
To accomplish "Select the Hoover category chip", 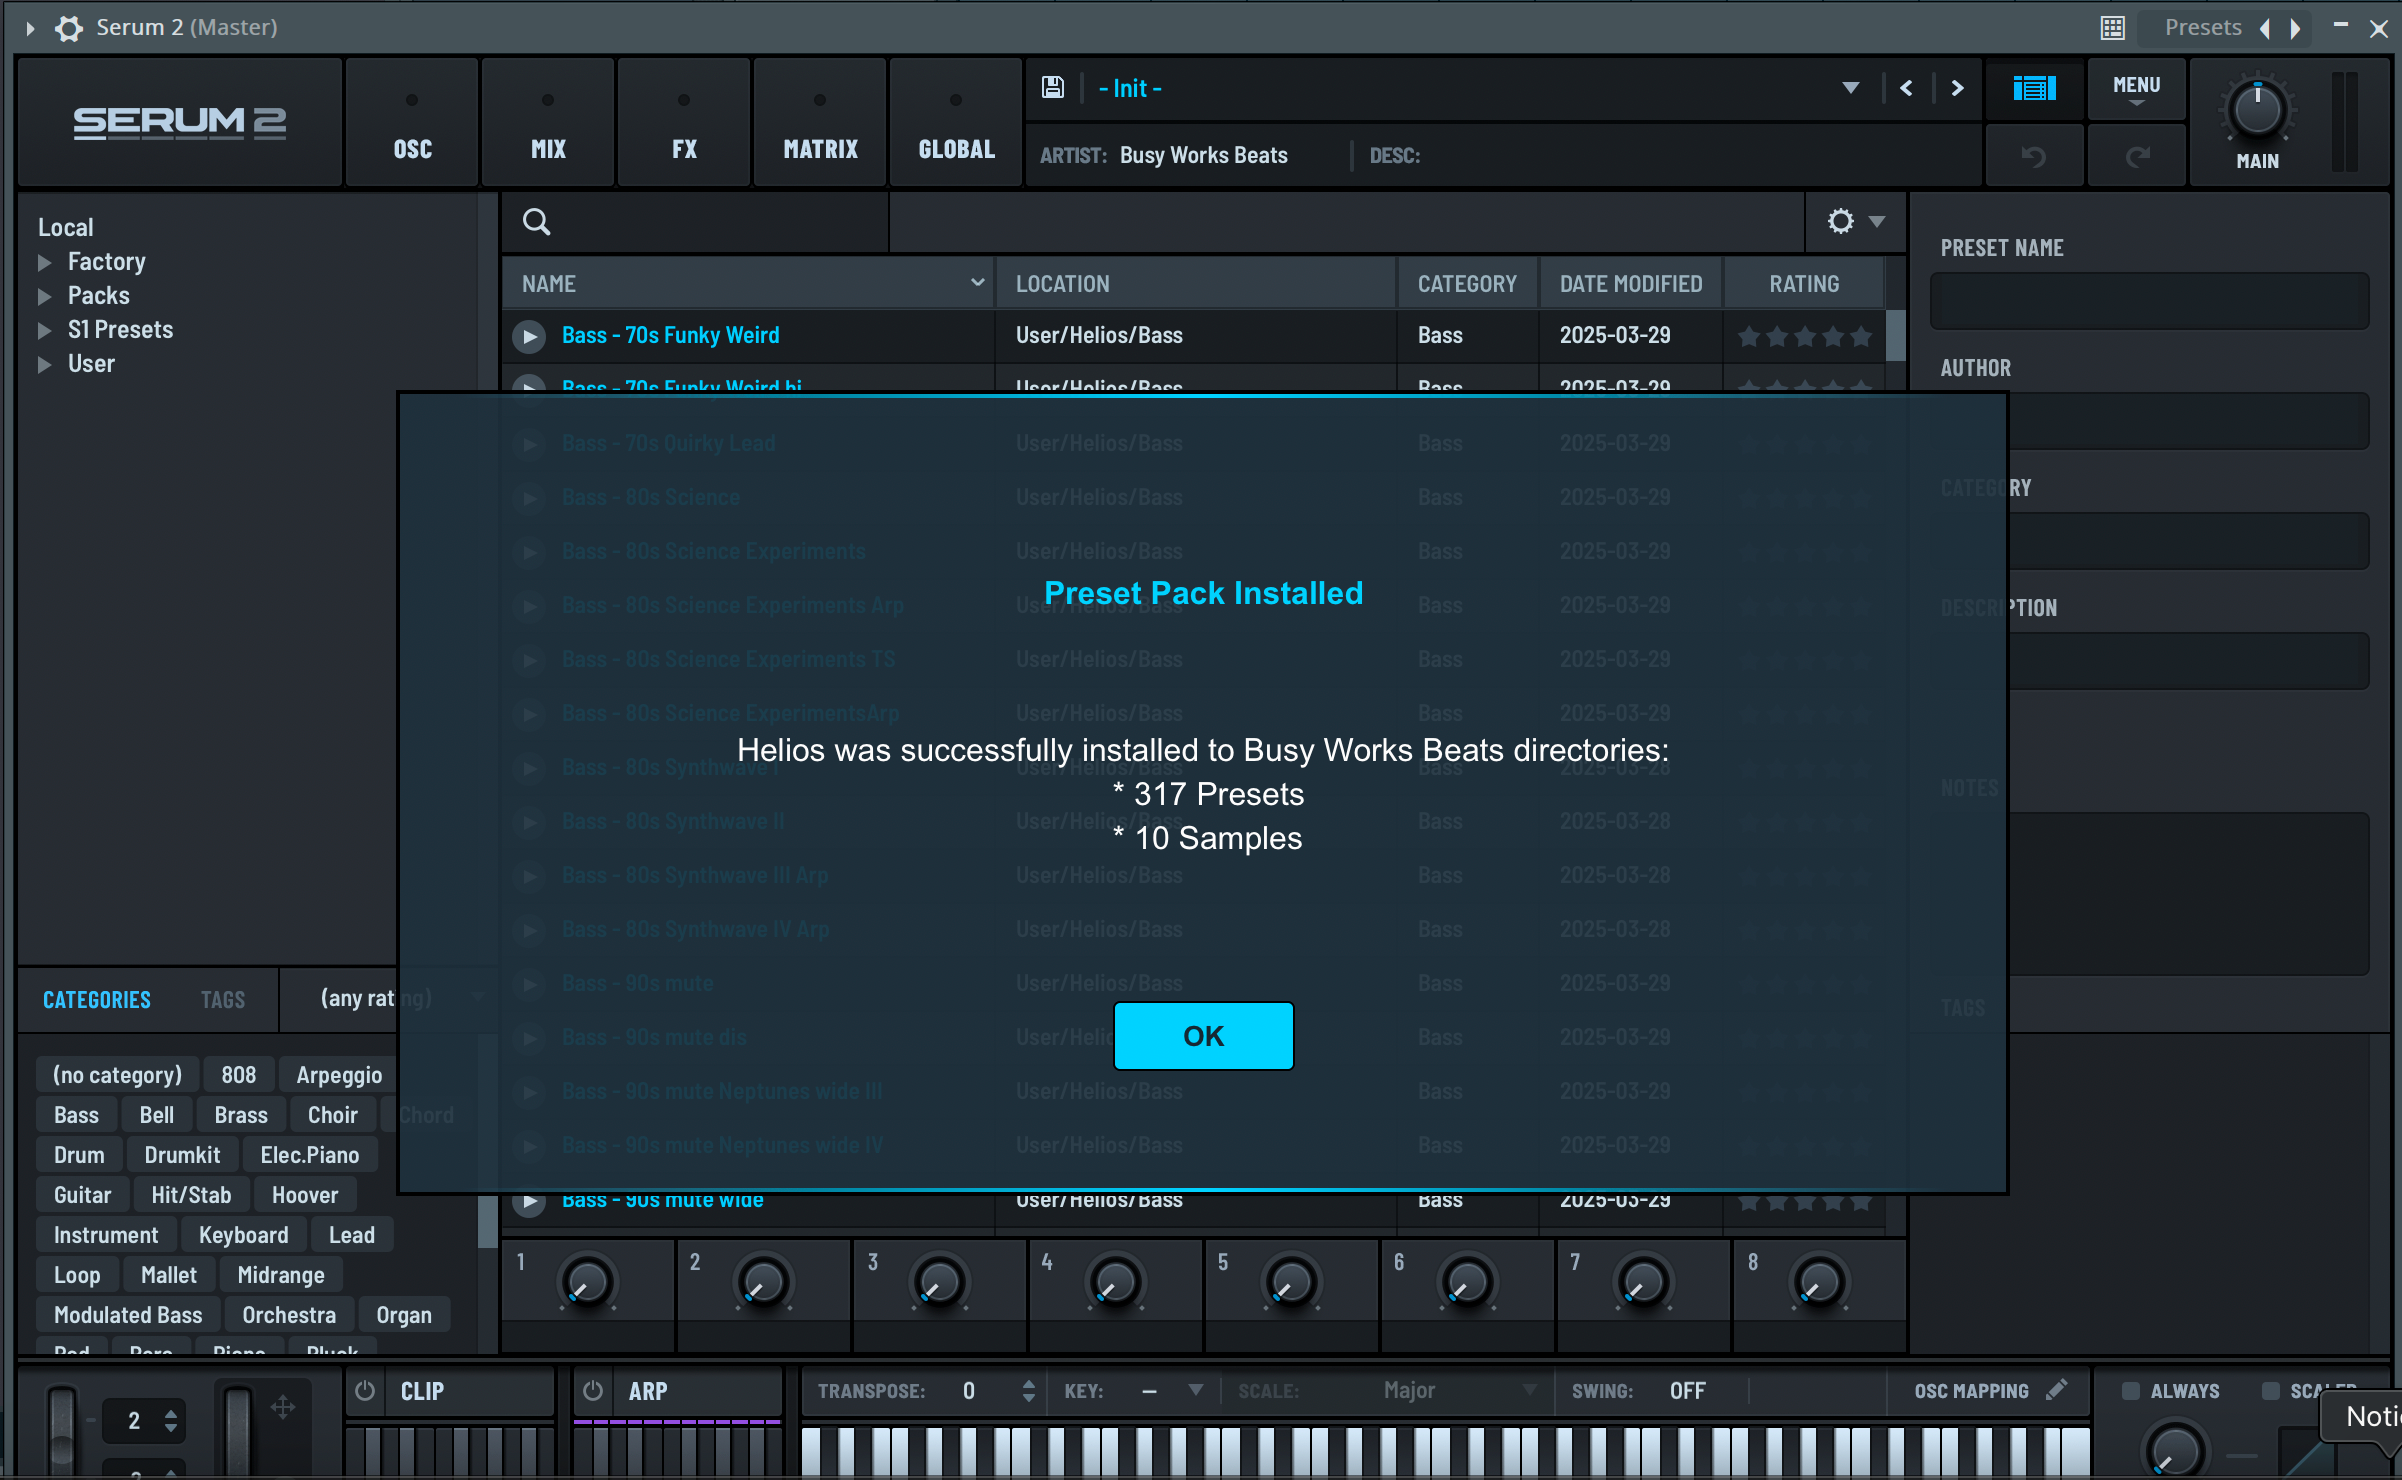I will [x=304, y=1194].
